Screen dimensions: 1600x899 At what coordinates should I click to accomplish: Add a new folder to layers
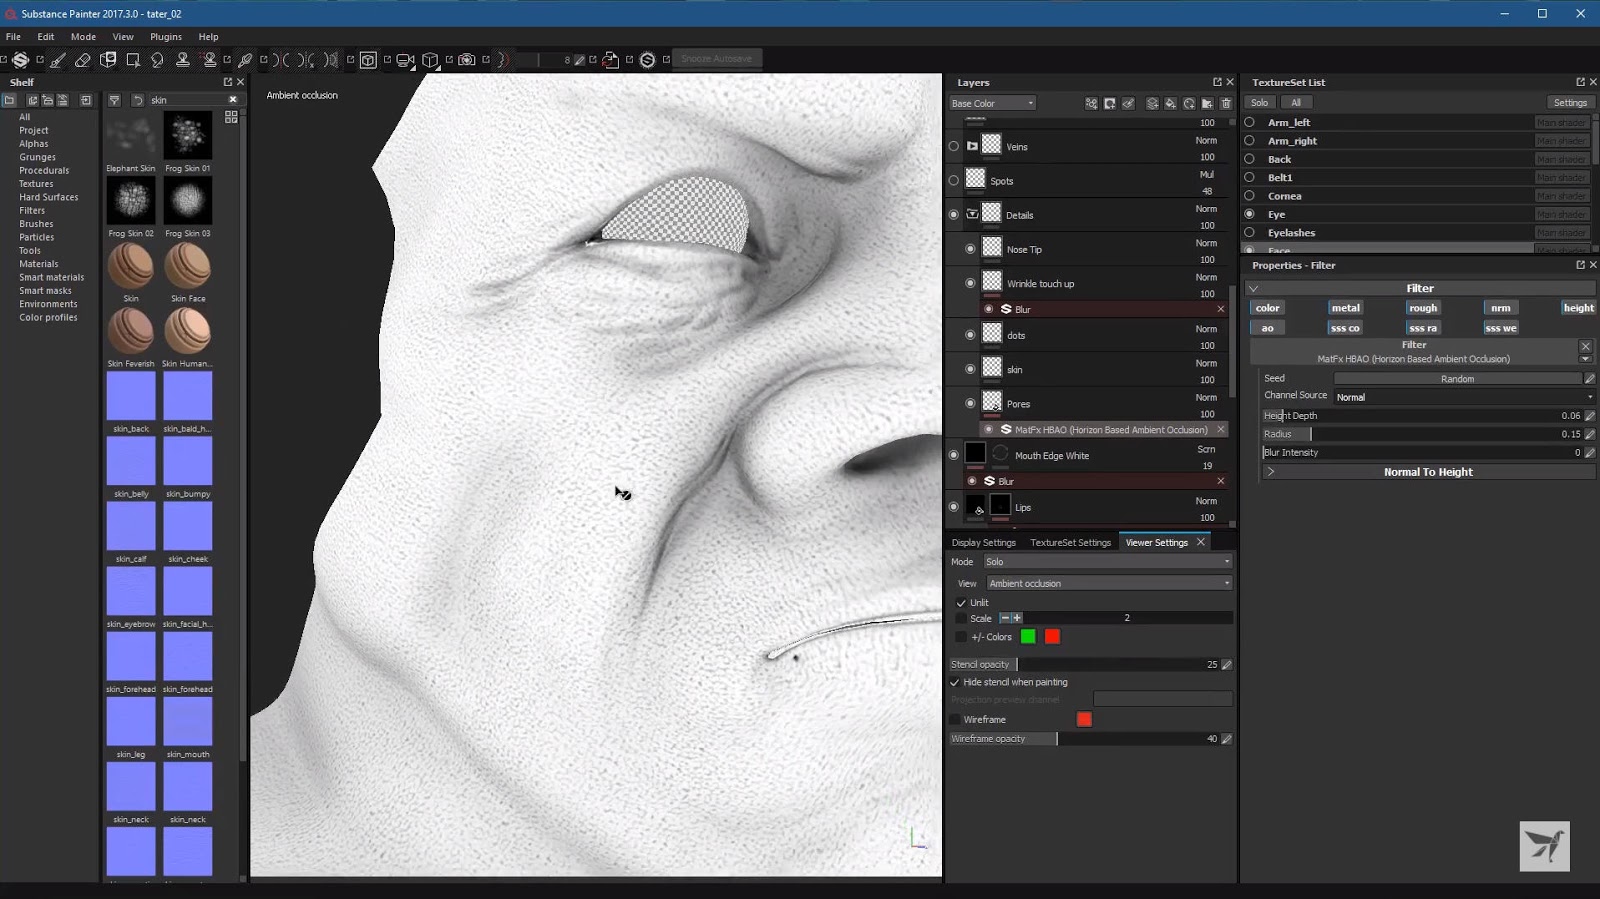tap(1207, 103)
